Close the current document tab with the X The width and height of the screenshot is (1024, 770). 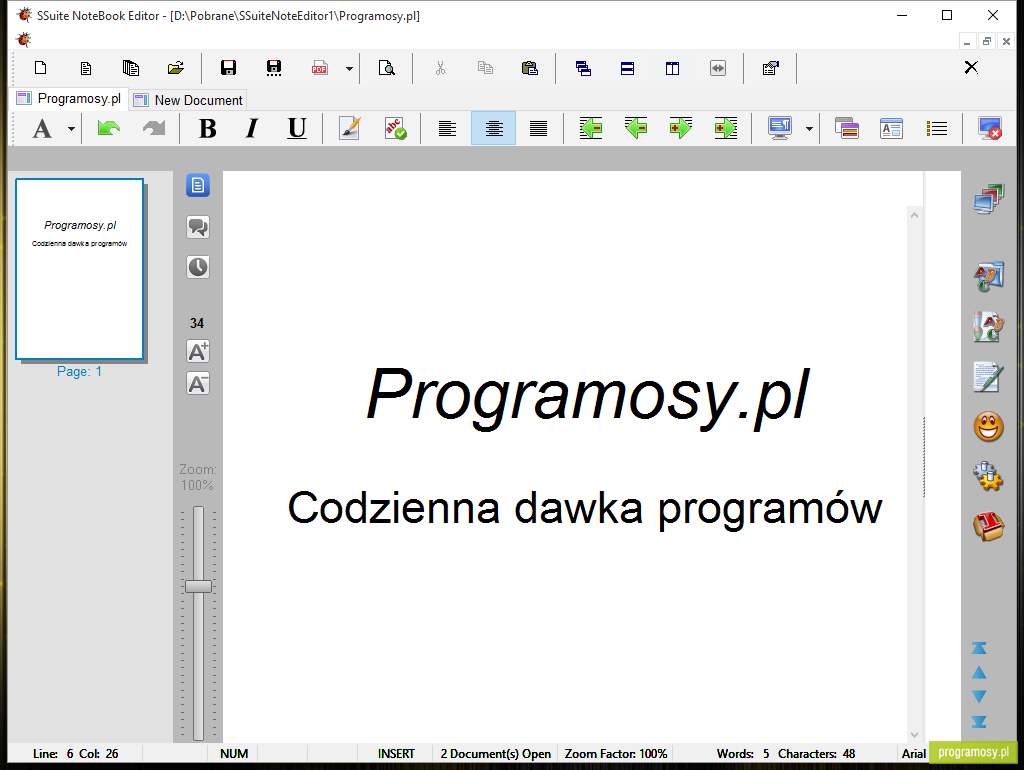pos(971,67)
